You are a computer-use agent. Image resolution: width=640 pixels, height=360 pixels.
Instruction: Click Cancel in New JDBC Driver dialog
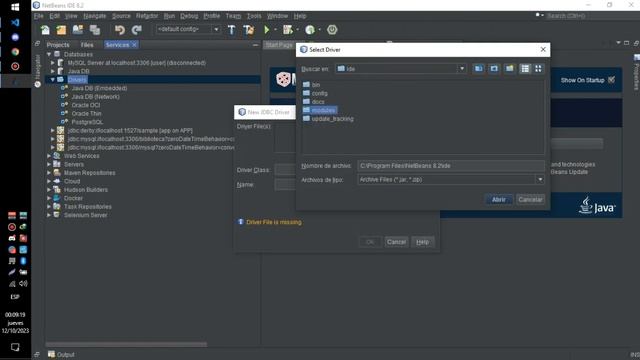[x=396, y=242]
